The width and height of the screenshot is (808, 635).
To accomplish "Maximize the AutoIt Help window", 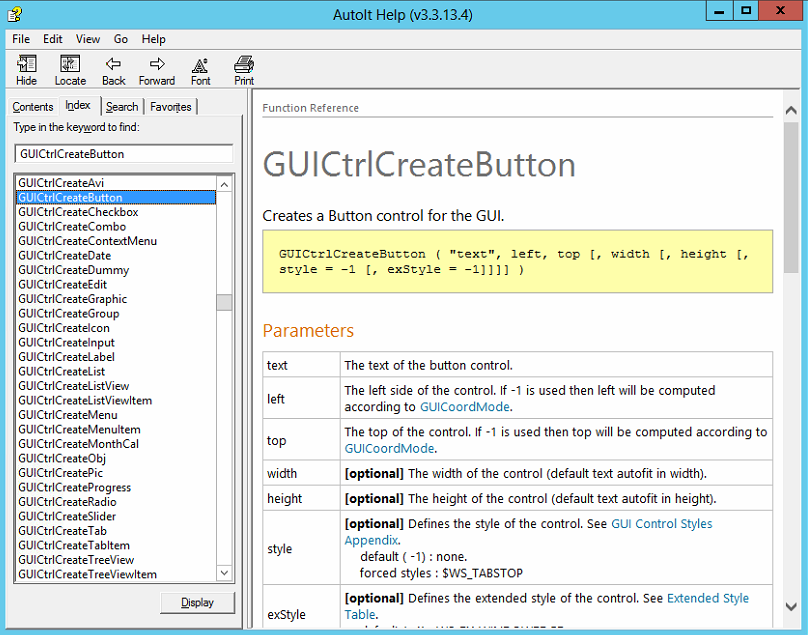I will tap(746, 10).
